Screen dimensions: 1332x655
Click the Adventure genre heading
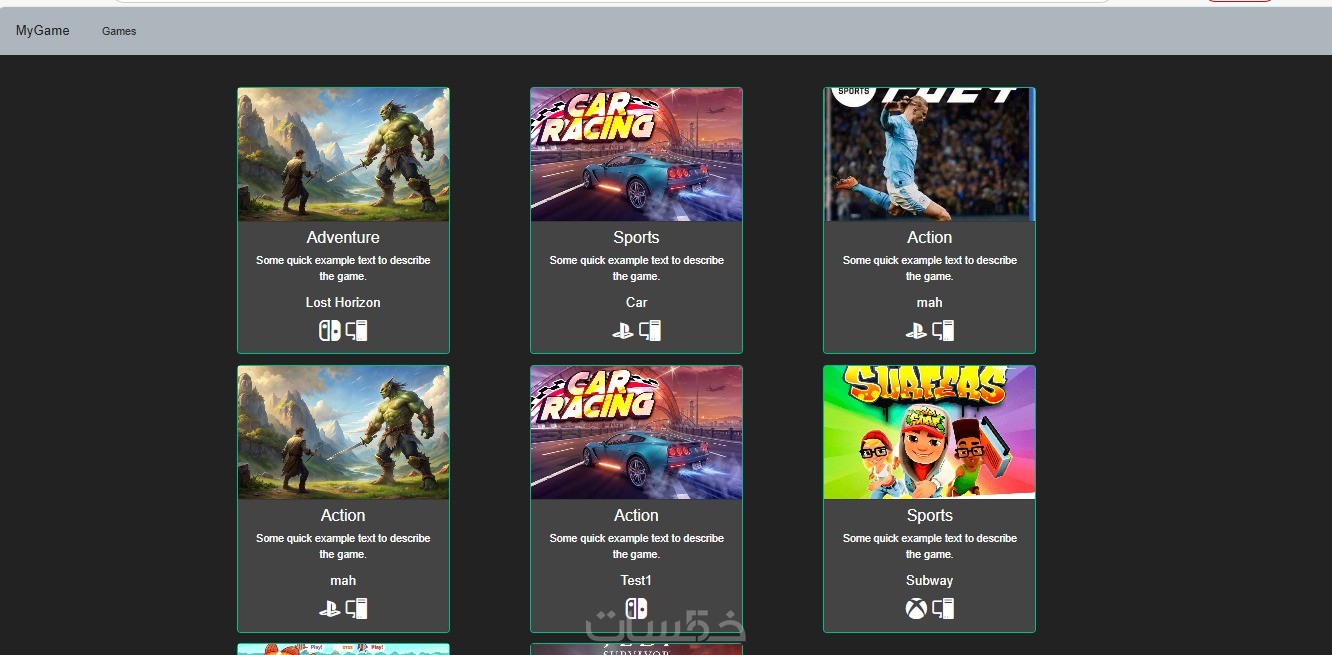tap(343, 237)
